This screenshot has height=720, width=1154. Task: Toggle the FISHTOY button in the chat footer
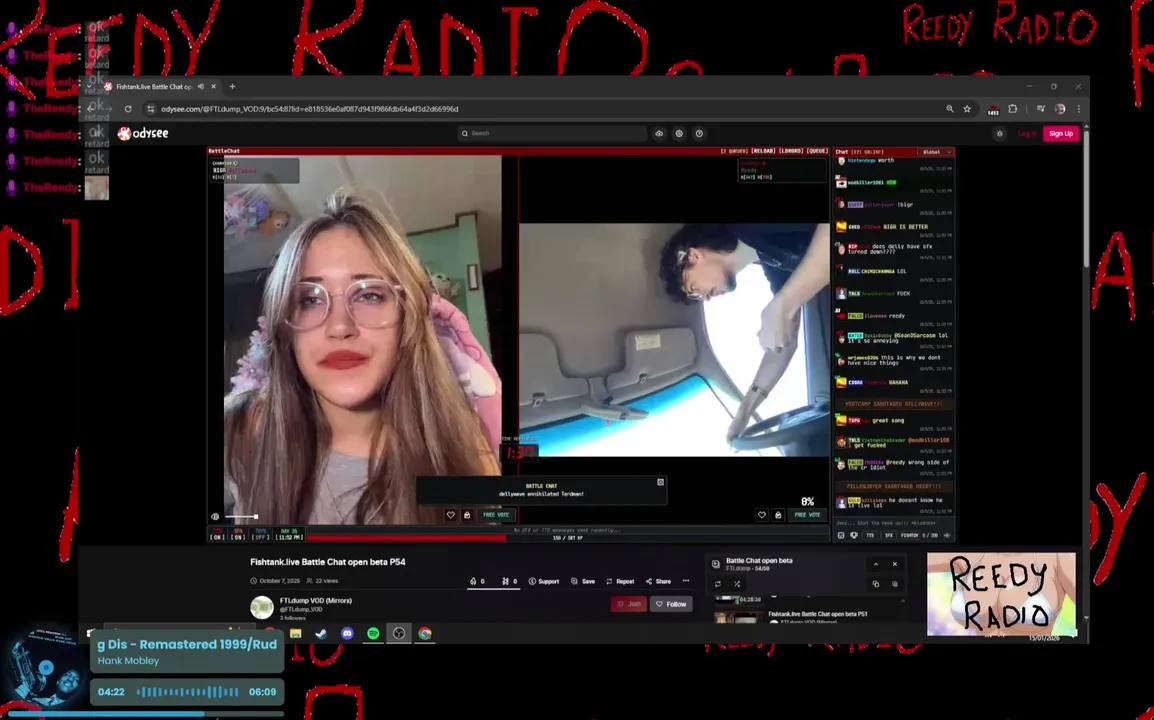[910, 536]
